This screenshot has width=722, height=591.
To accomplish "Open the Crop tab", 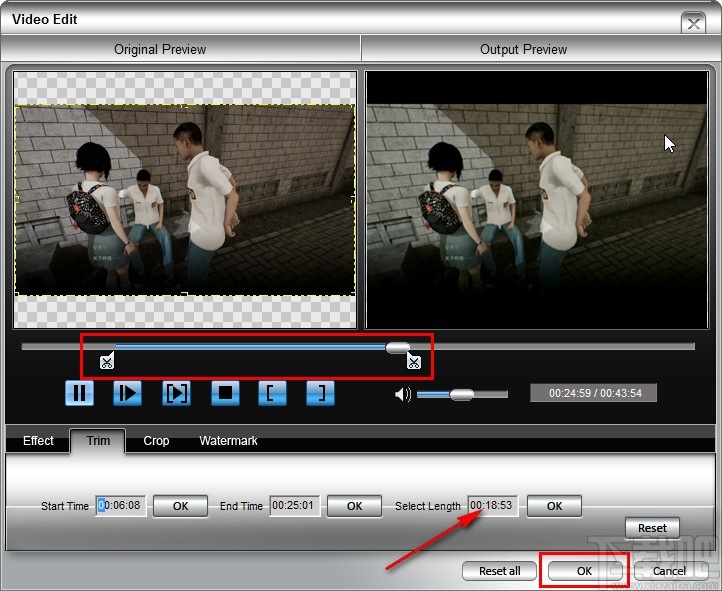I will (x=156, y=440).
